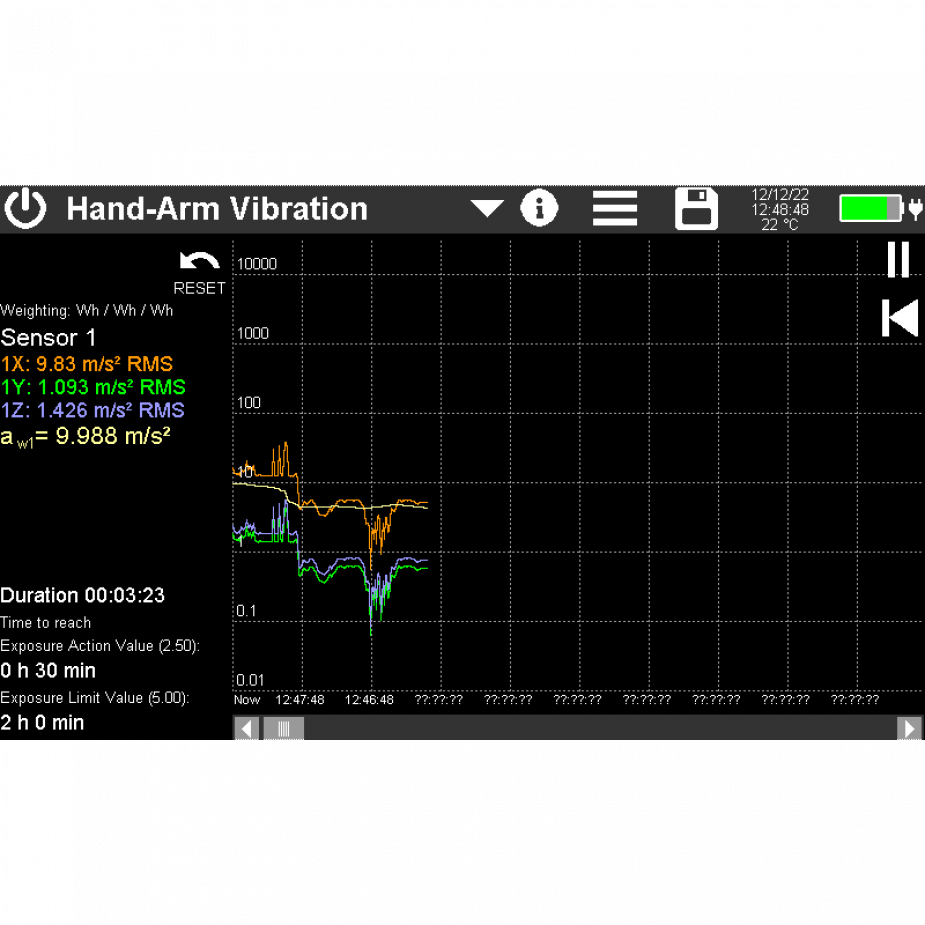Select Exposure Action Value (2.50) label
Viewport: 925px width, 925px height.
[x=100, y=646]
